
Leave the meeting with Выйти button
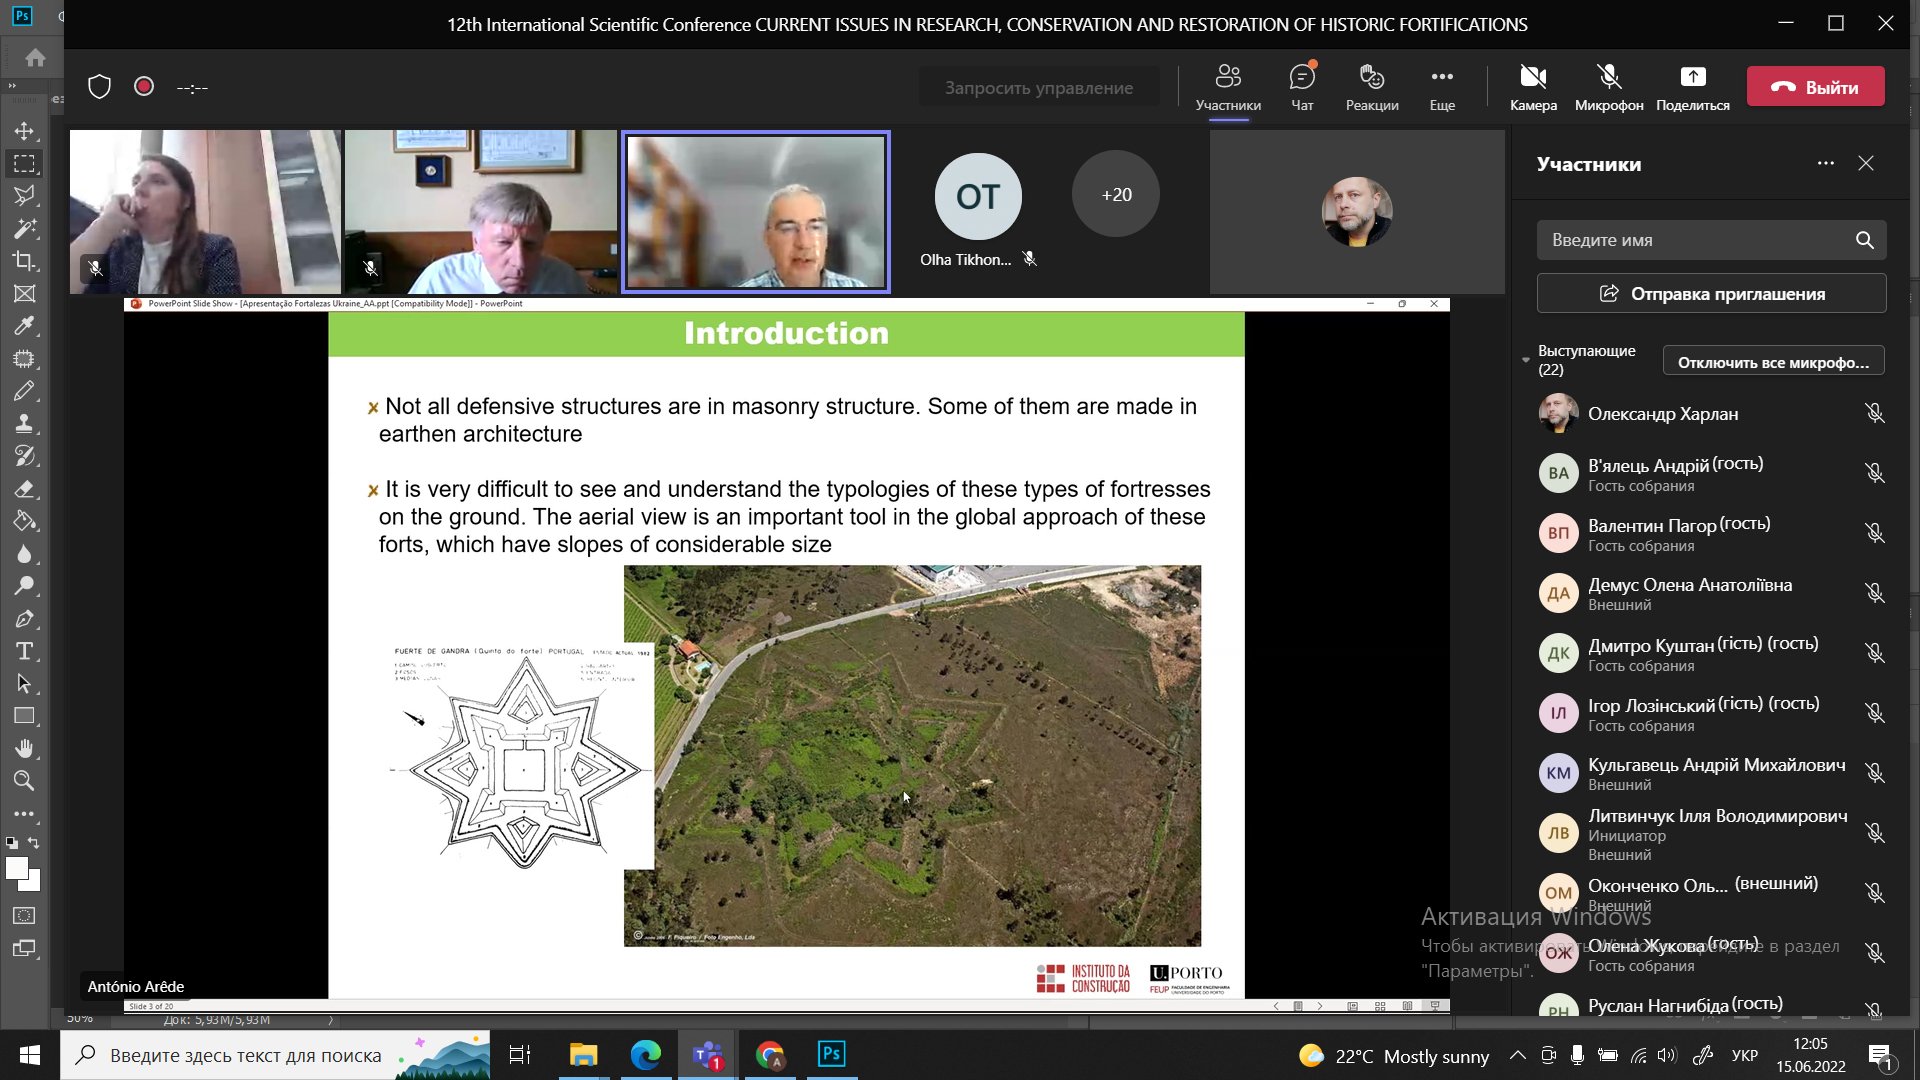click(x=1815, y=87)
